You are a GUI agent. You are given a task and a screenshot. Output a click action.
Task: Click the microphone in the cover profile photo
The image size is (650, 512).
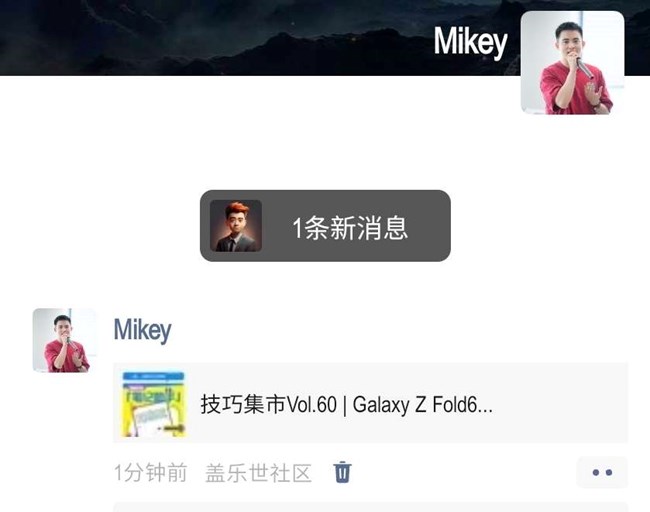[585, 68]
